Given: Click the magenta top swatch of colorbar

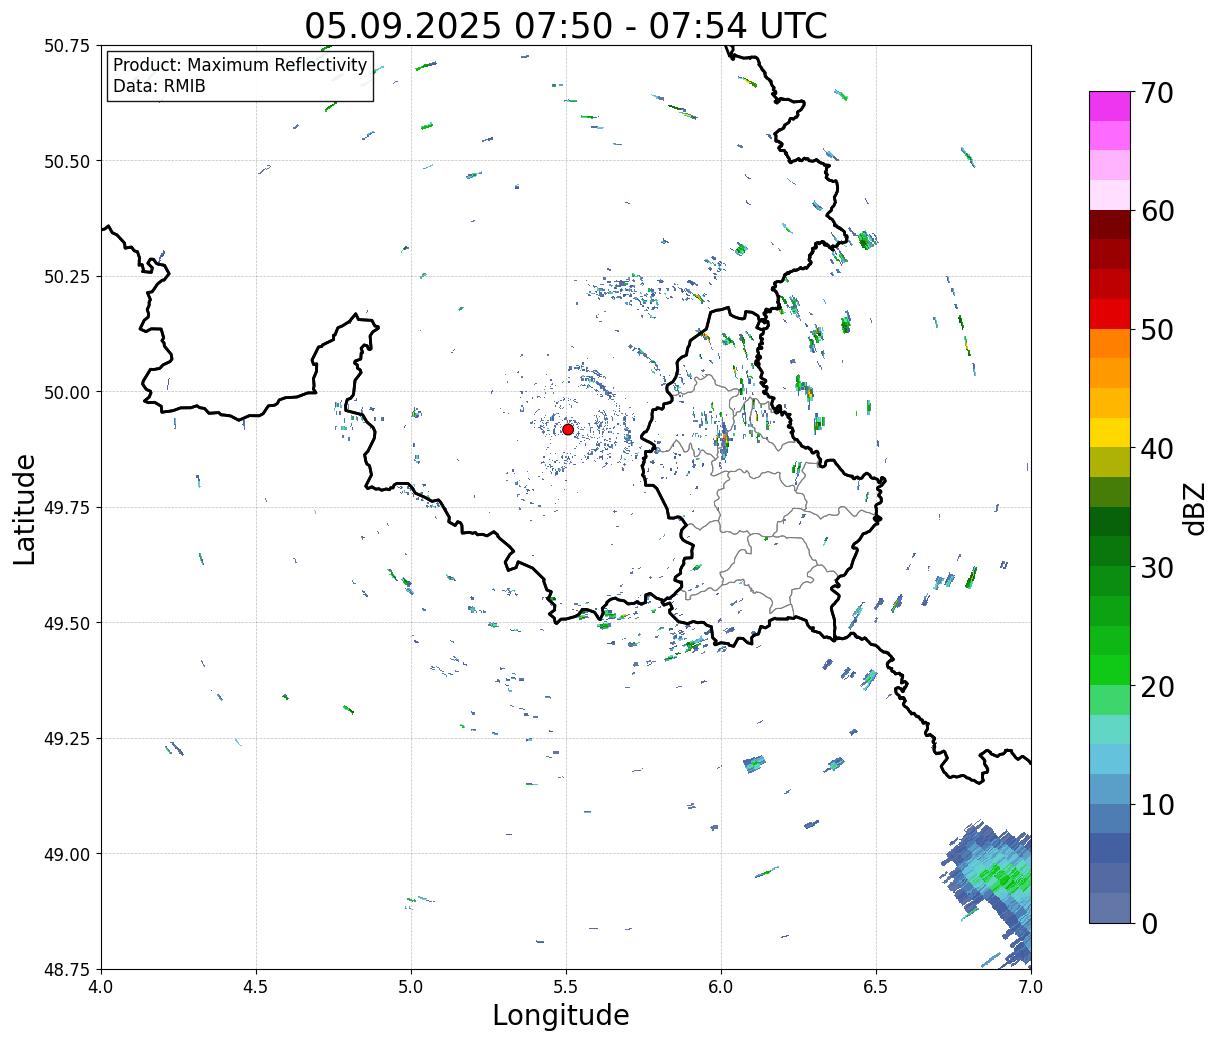Looking at the screenshot, I should pyautogui.click(x=1110, y=106).
